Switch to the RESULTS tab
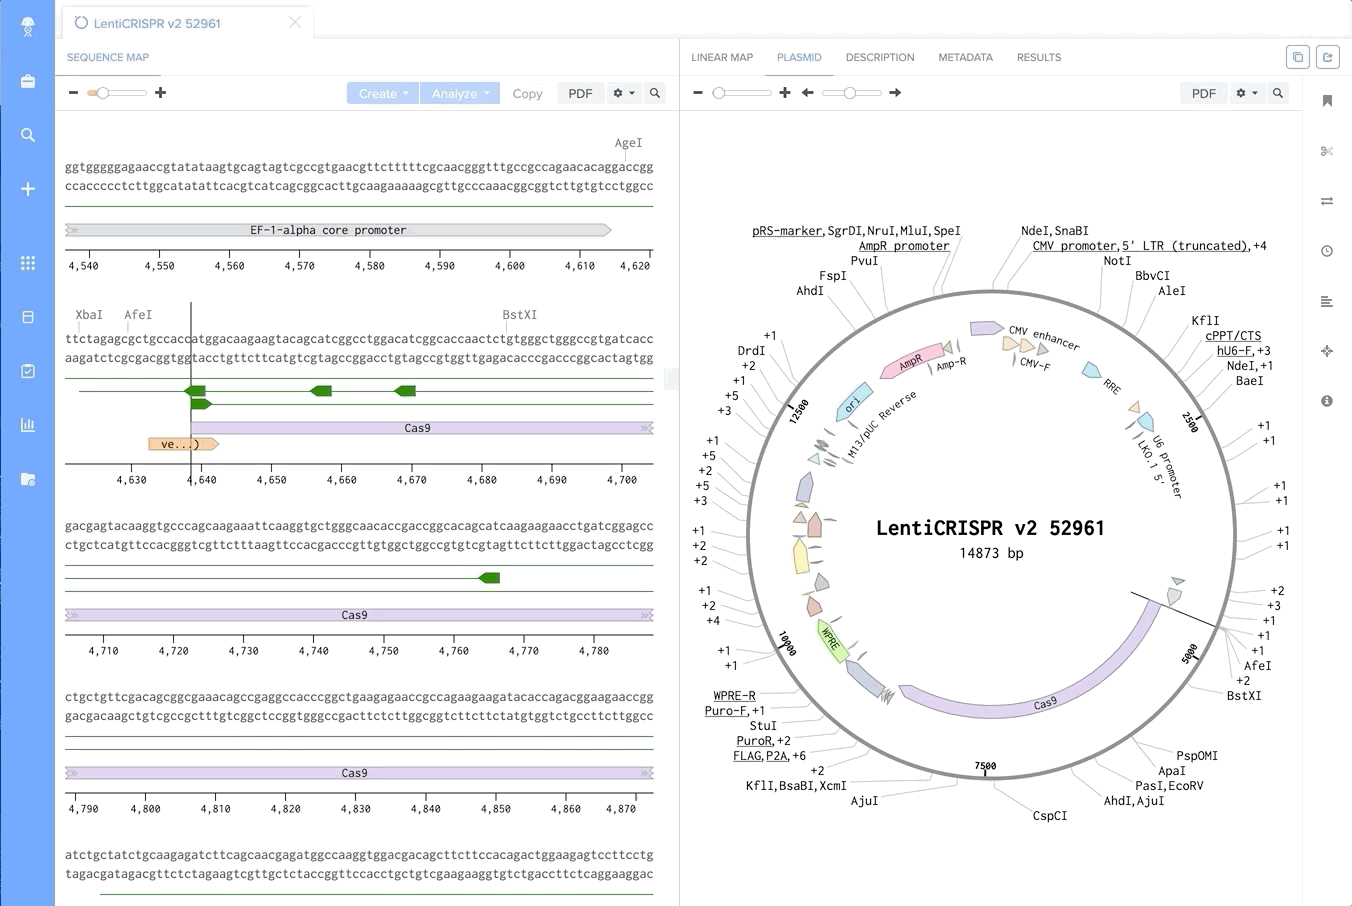 click(x=1039, y=57)
